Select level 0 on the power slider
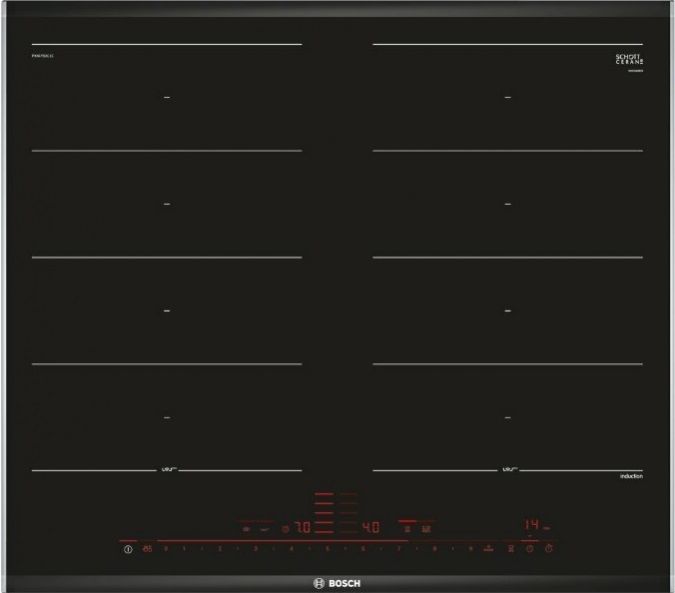 click(166, 549)
